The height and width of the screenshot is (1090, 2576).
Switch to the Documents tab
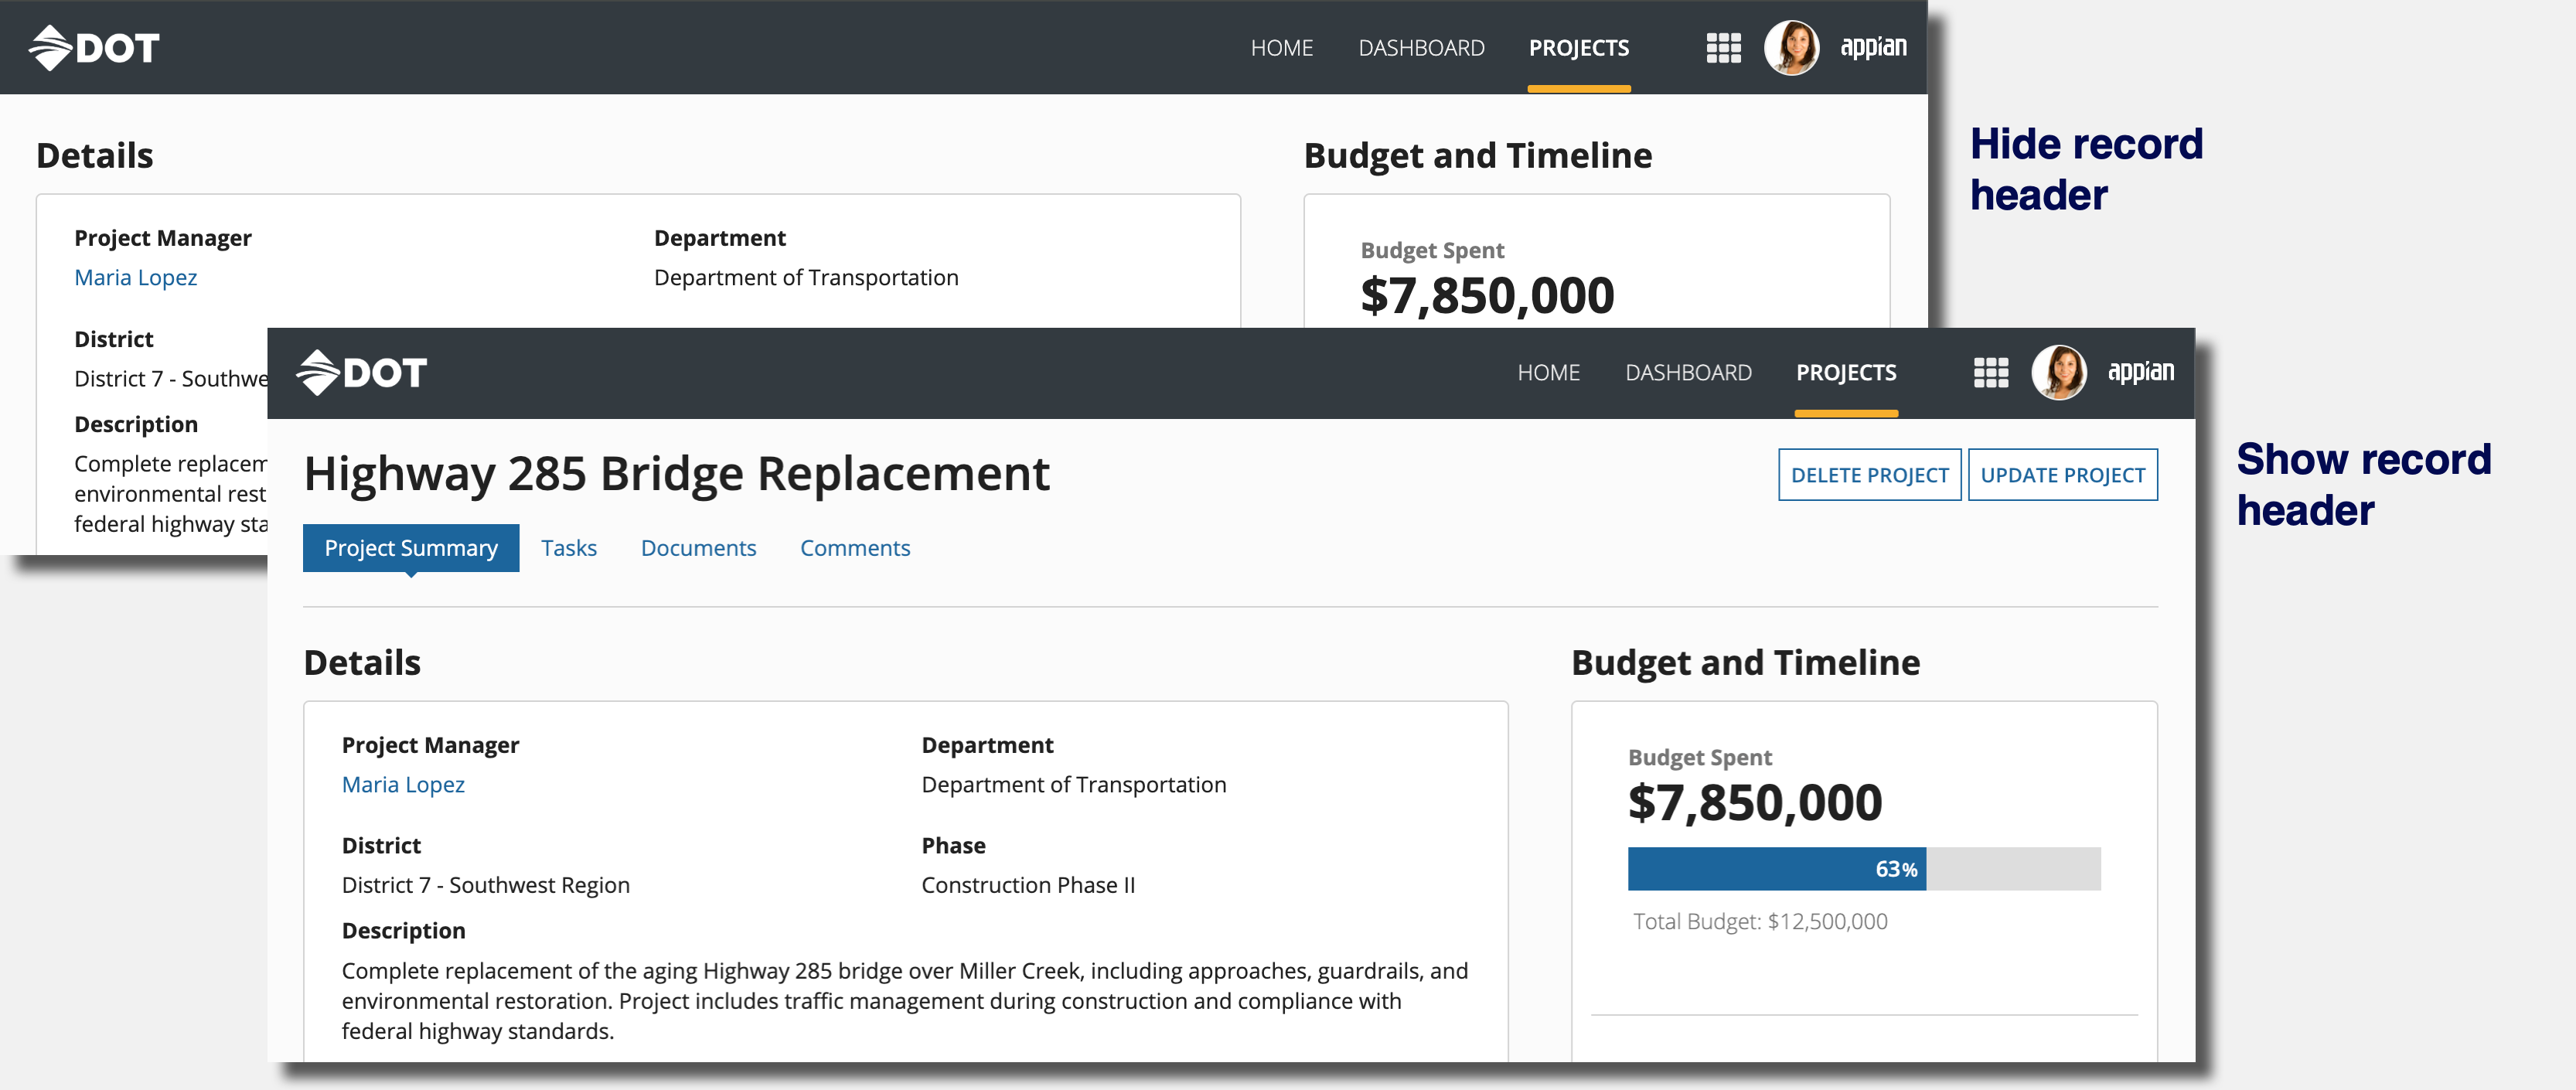(698, 548)
